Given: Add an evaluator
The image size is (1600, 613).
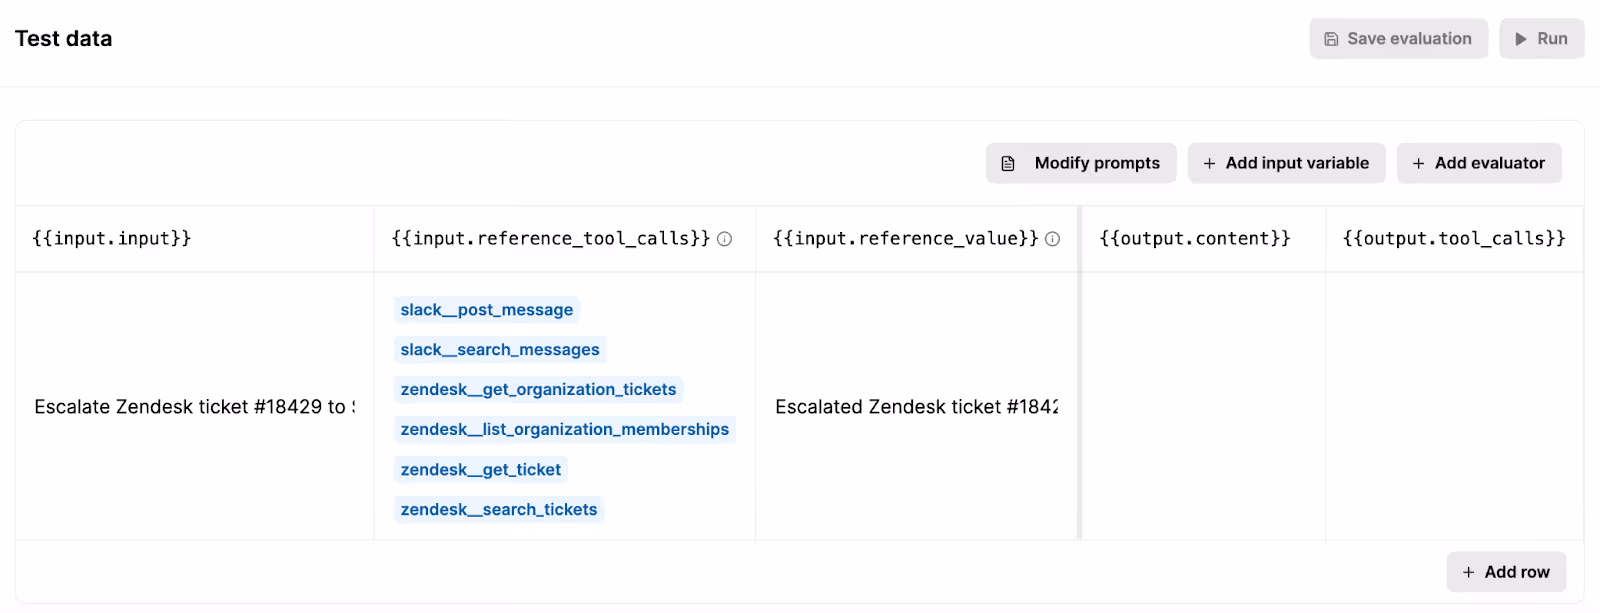Looking at the screenshot, I should [x=1479, y=163].
